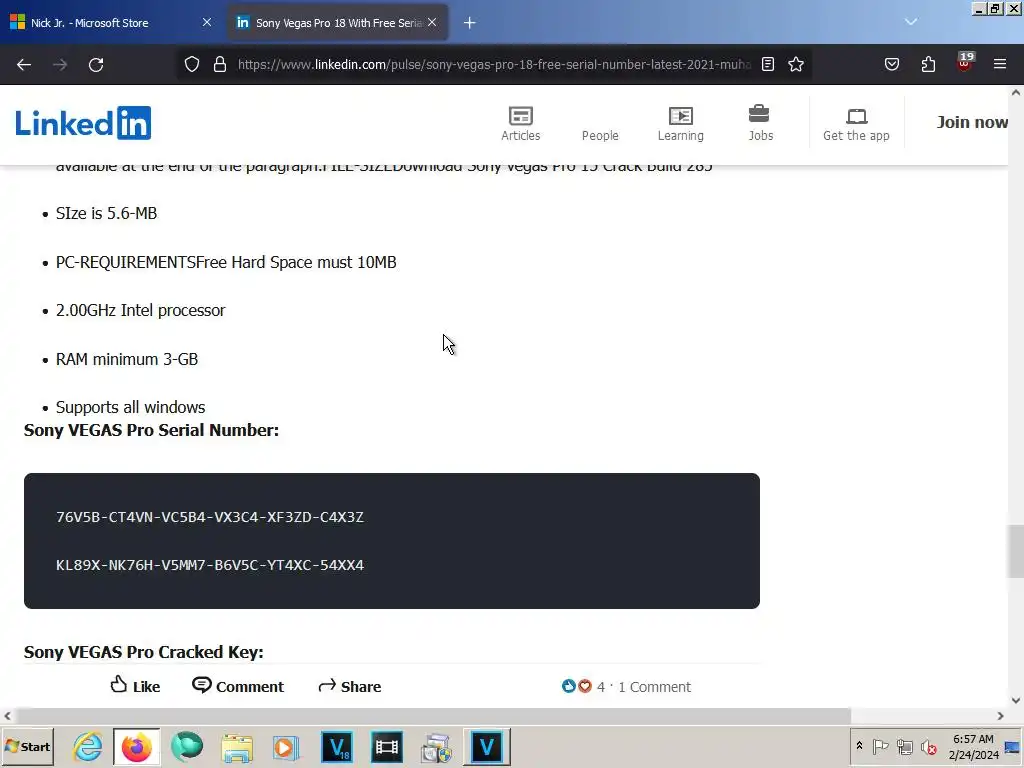The height and width of the screenshot is (768, 1024).
Task: Close the Sony Vegas Pro 18 tab
Action: tap(432, 22)
